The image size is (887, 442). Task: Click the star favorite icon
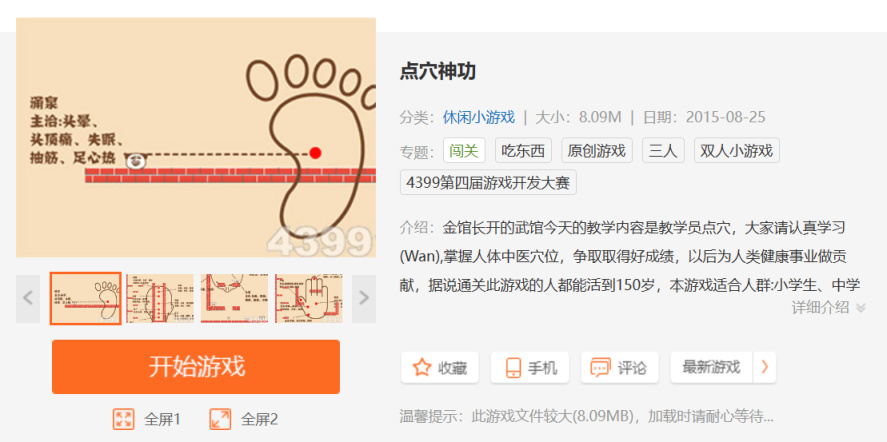coord(421,367)
